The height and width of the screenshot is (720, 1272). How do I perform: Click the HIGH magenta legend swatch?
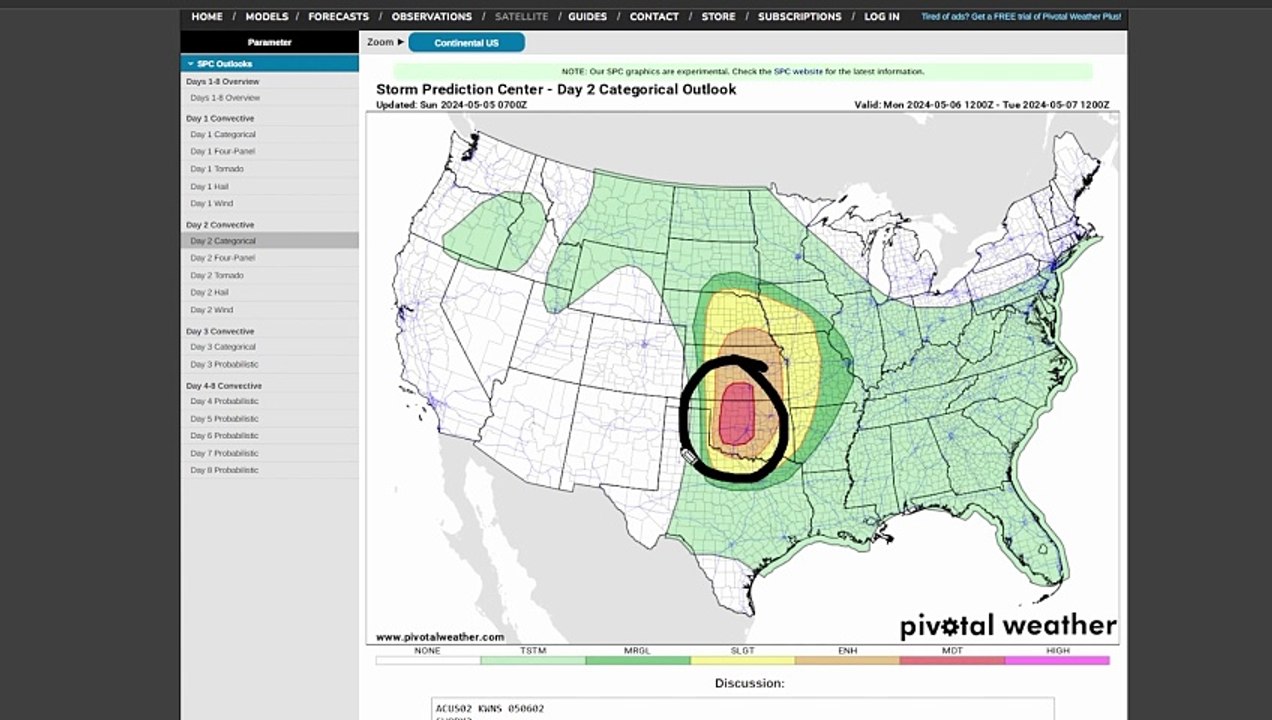point(1057,660)
